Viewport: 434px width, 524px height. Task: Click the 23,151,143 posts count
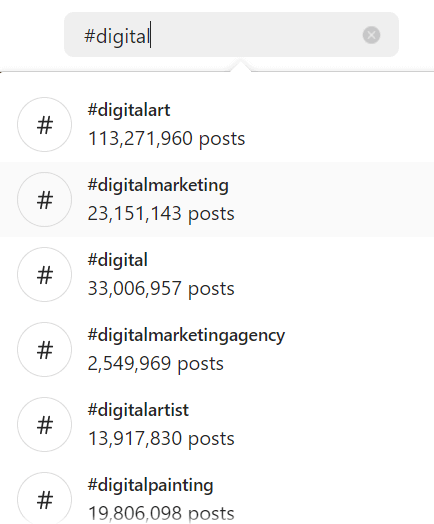[x=161, y=214]
